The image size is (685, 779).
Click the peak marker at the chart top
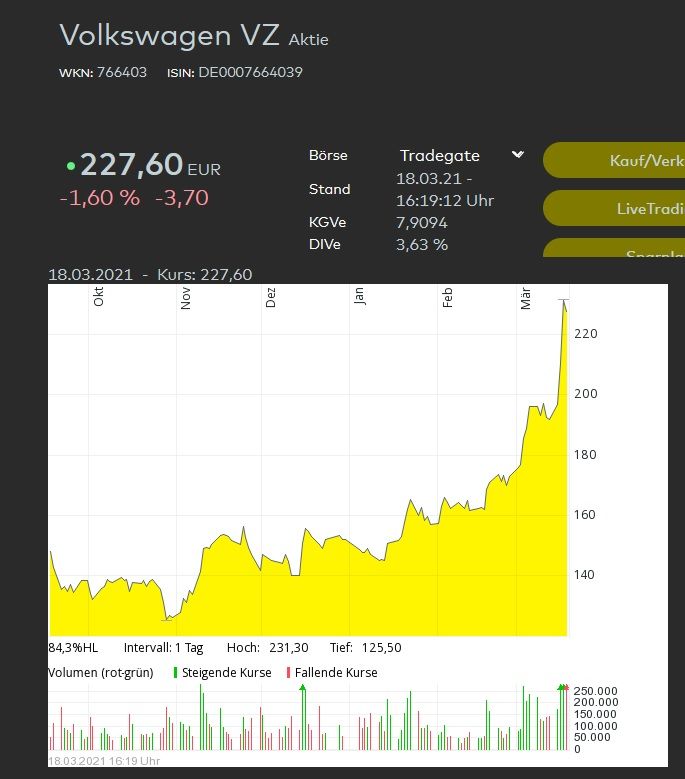pos(564,300)
